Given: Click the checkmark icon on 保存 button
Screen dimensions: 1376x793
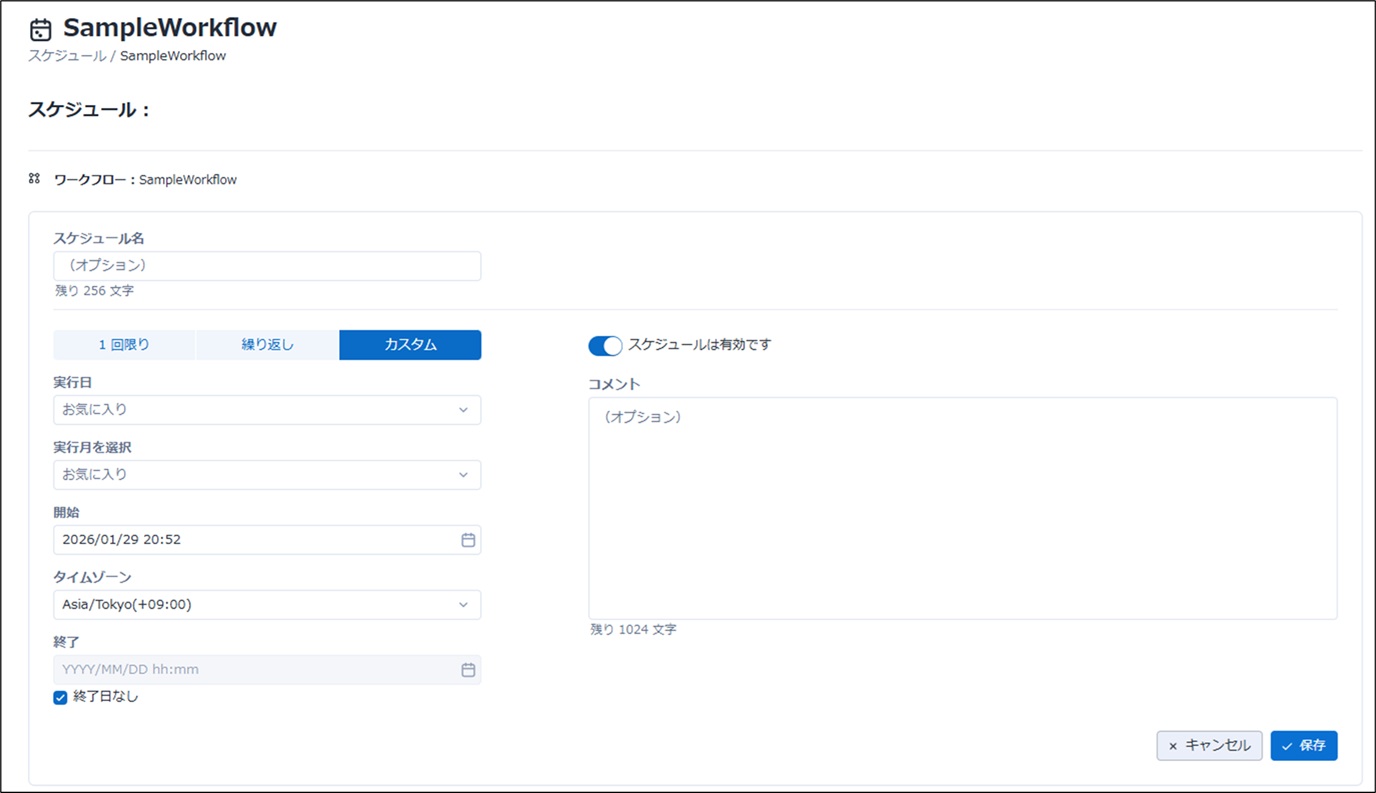Looking at the screenshot, I should (x=1287, y=746).
